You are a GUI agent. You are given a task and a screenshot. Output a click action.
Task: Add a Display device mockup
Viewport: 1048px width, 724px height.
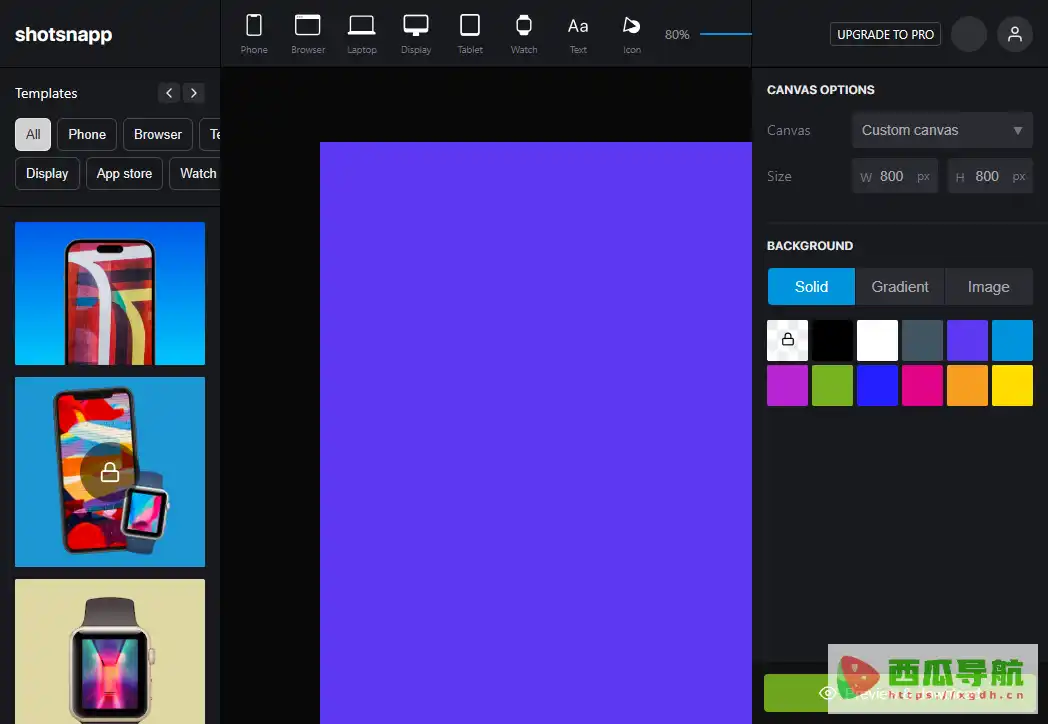[x=416, y=34]
